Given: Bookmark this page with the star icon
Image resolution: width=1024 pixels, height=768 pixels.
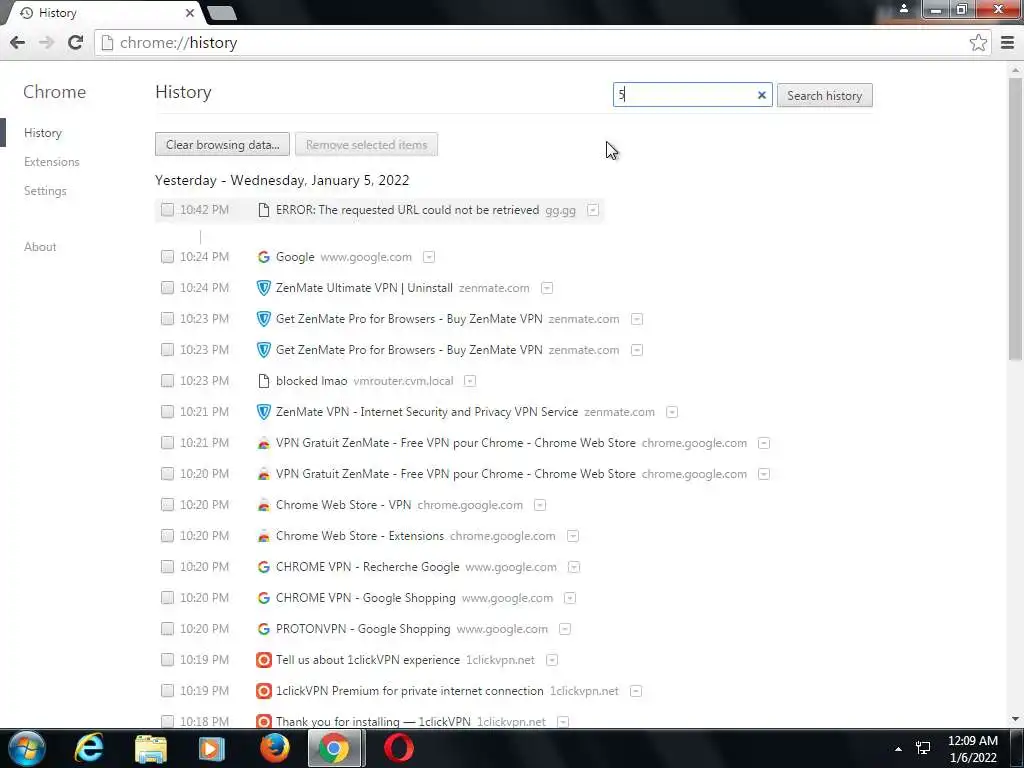Looking at the screenshot, I should click(x=978, y=42).
